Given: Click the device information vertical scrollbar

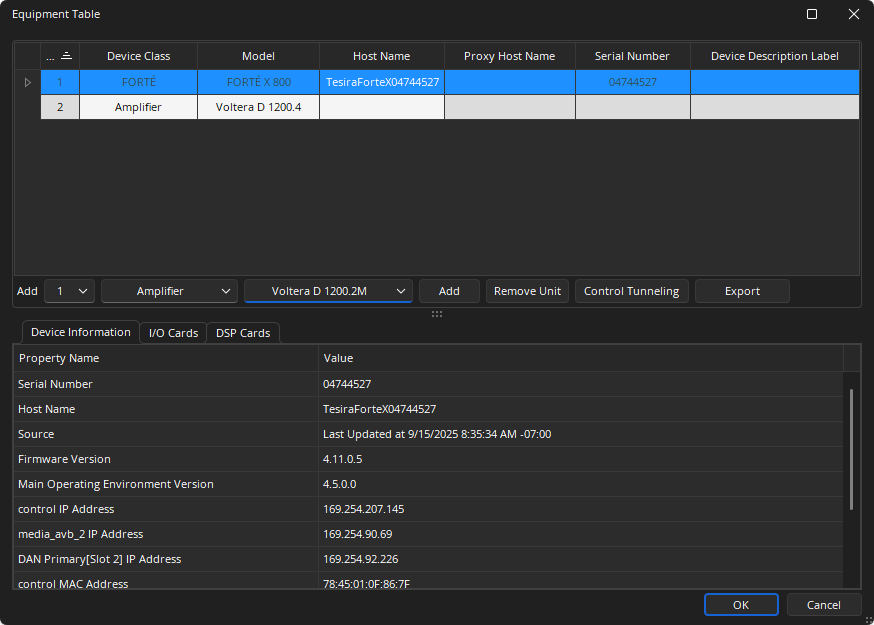Looking at the screenshot, I should (x=851, y=450).
